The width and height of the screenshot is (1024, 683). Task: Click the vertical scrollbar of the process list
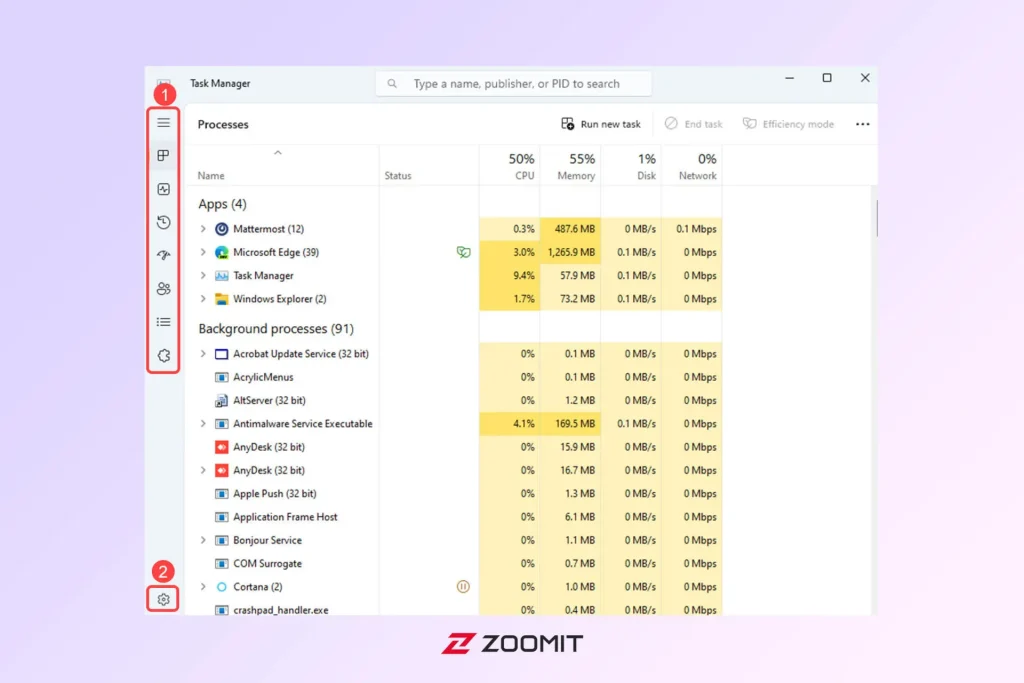[x=876, y=218]
